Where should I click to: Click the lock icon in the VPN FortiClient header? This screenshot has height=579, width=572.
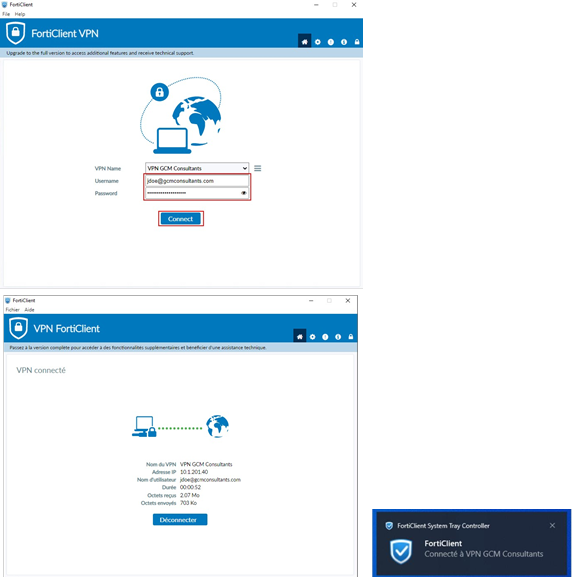click(x=351, y=337)
